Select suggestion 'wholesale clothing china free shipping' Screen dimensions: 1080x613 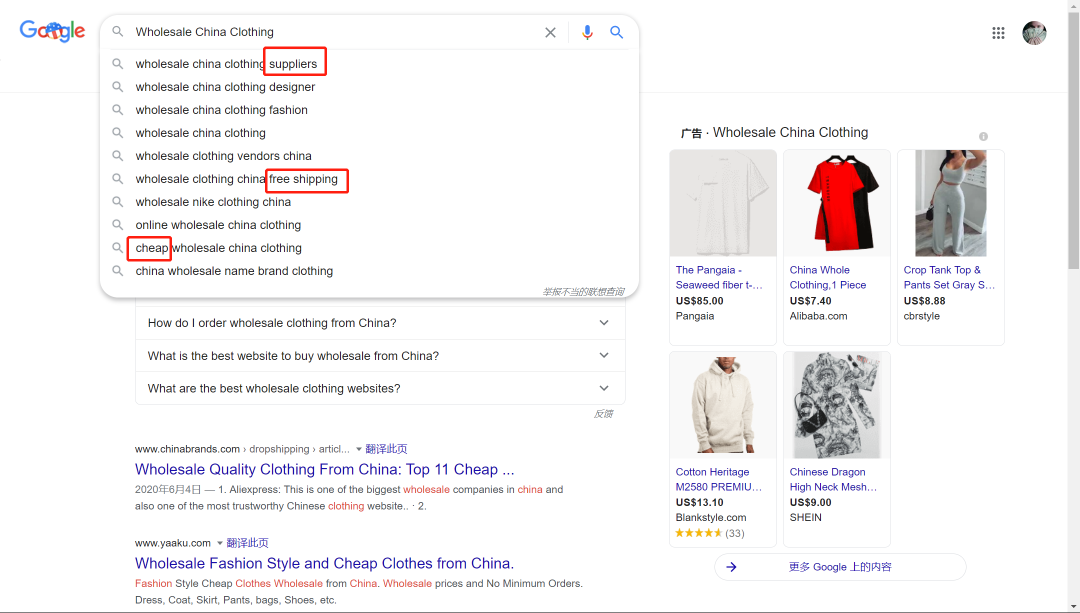click(369, 179)
